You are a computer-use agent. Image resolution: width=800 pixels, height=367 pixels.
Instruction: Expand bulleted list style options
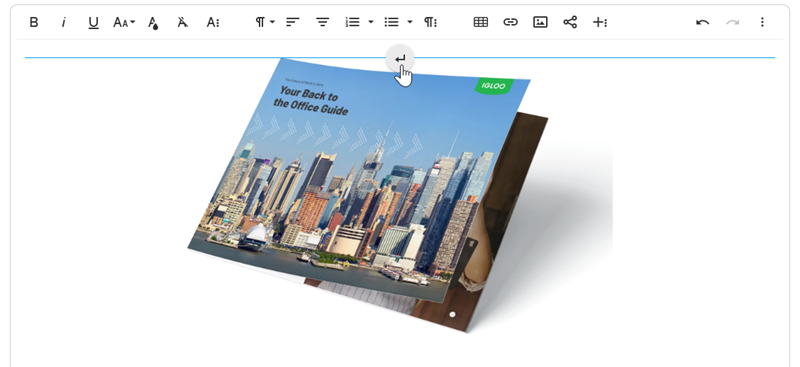click(x=410, y=22)
